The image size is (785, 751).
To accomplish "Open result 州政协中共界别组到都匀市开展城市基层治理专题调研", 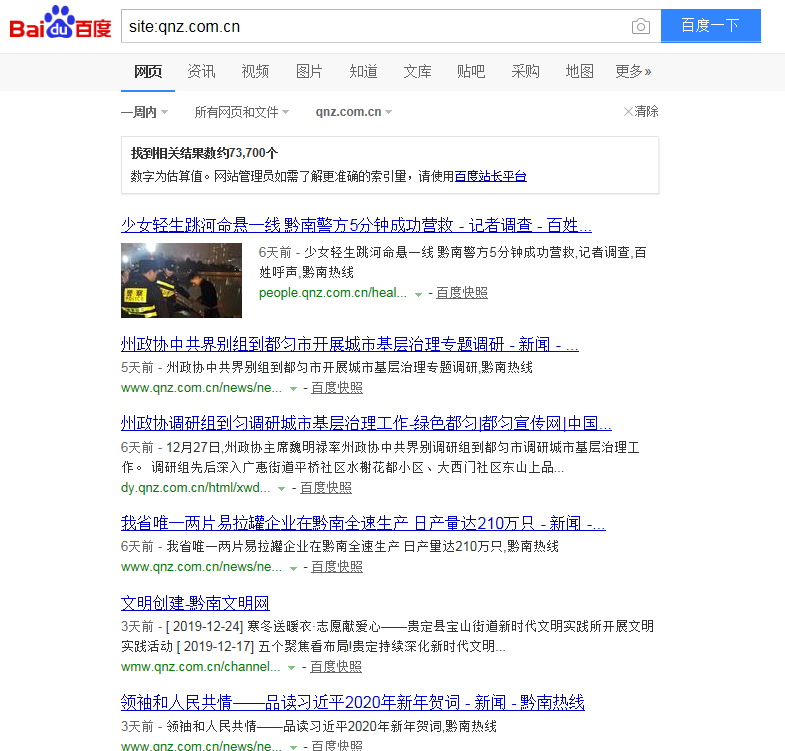I will [349, 344].
